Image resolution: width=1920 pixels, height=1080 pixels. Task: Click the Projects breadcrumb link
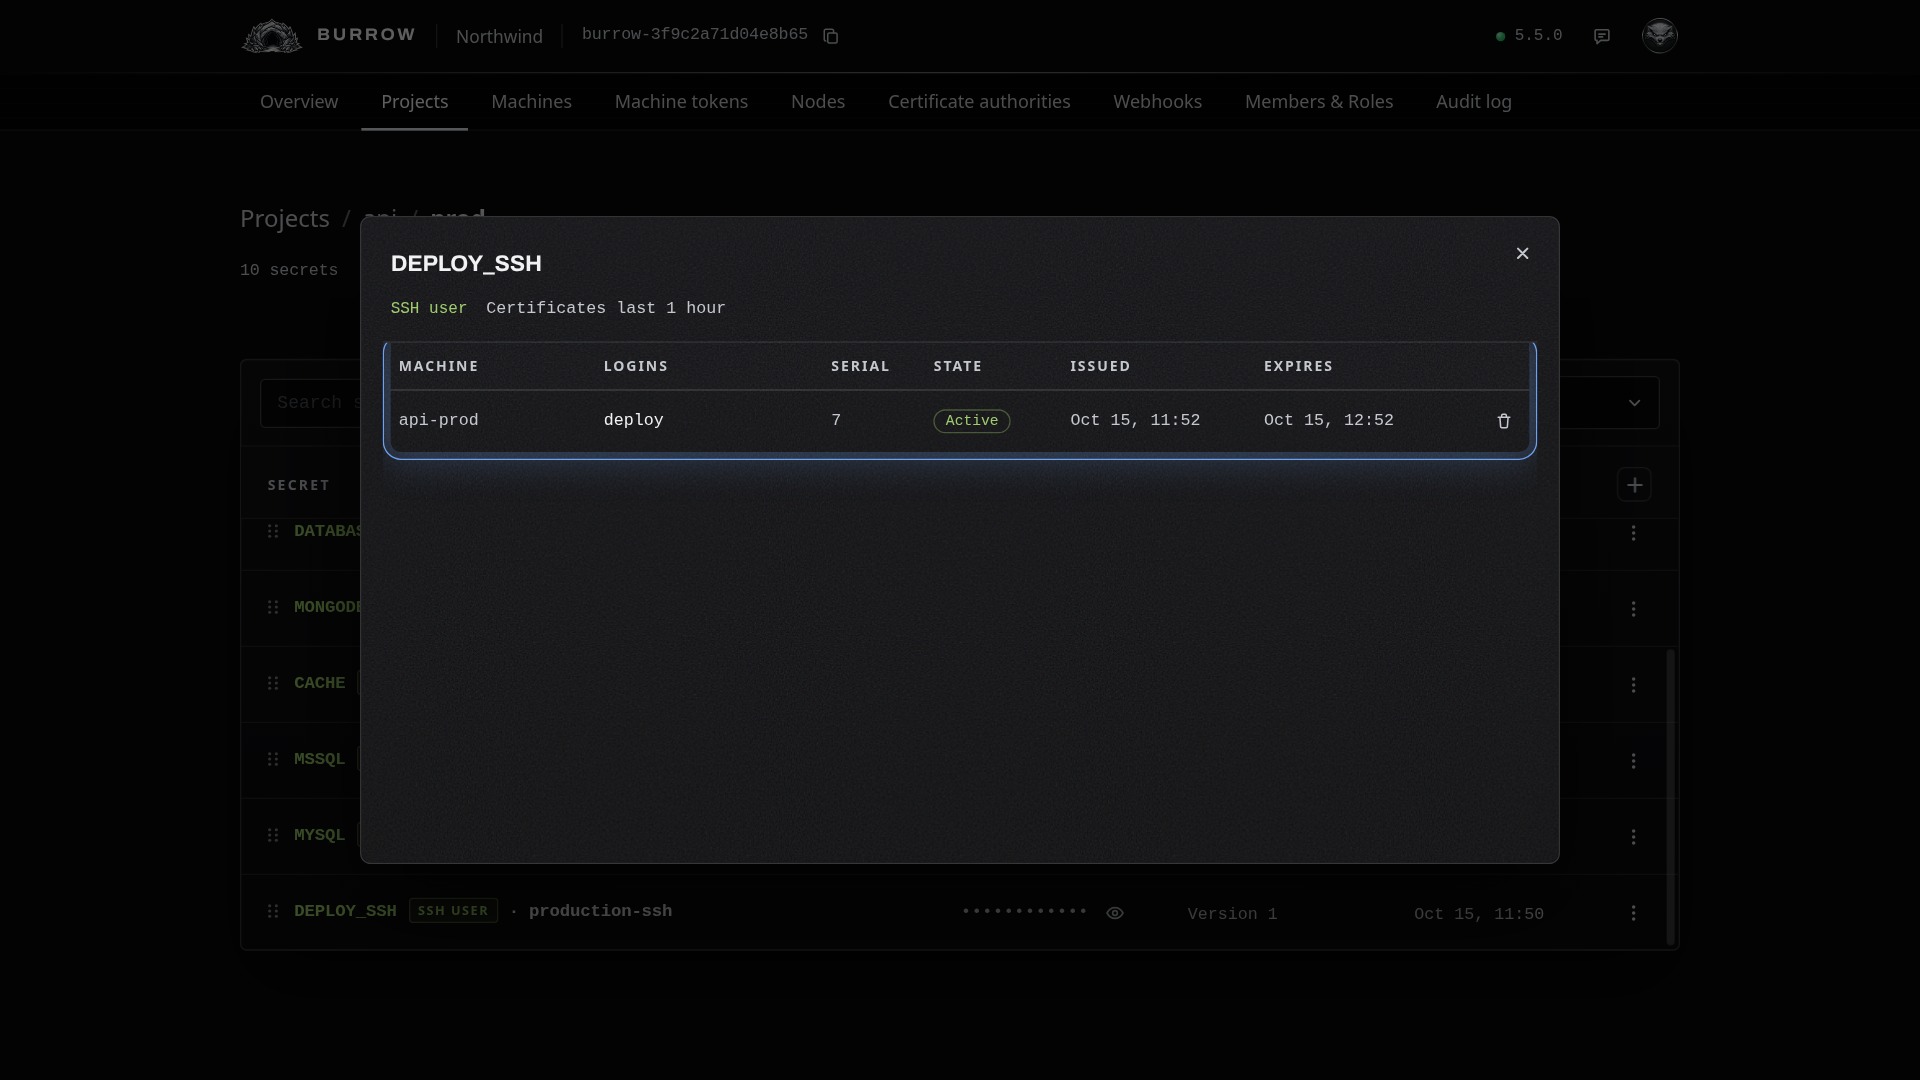pos(285,219)
